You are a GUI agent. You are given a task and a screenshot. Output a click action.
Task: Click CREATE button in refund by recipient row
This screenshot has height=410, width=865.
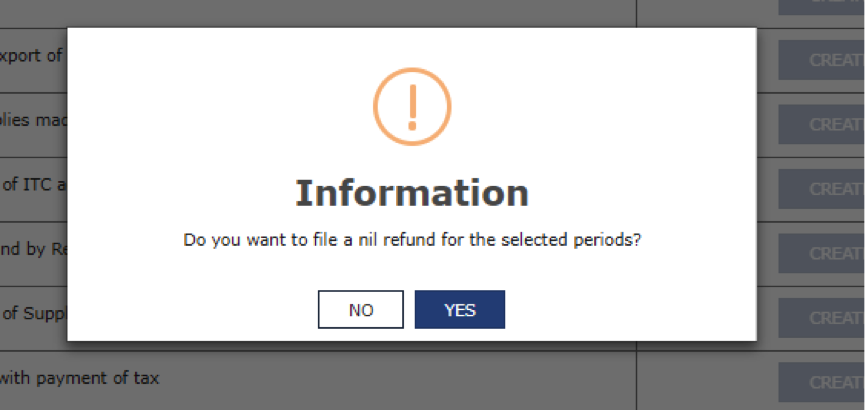pos(821,253)
